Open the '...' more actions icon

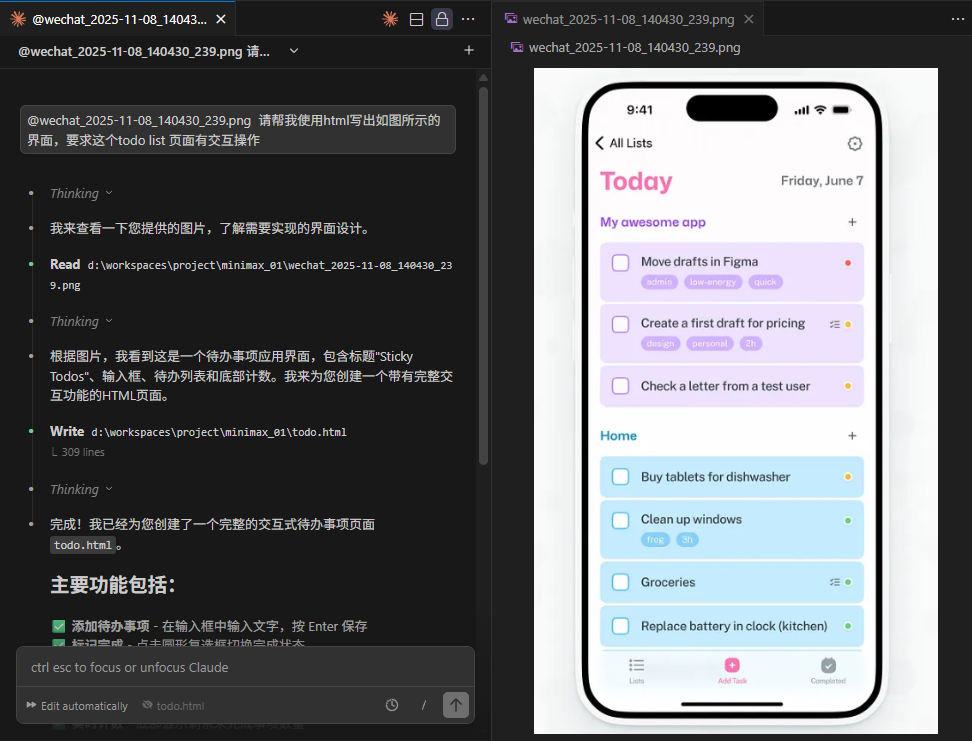467,19
